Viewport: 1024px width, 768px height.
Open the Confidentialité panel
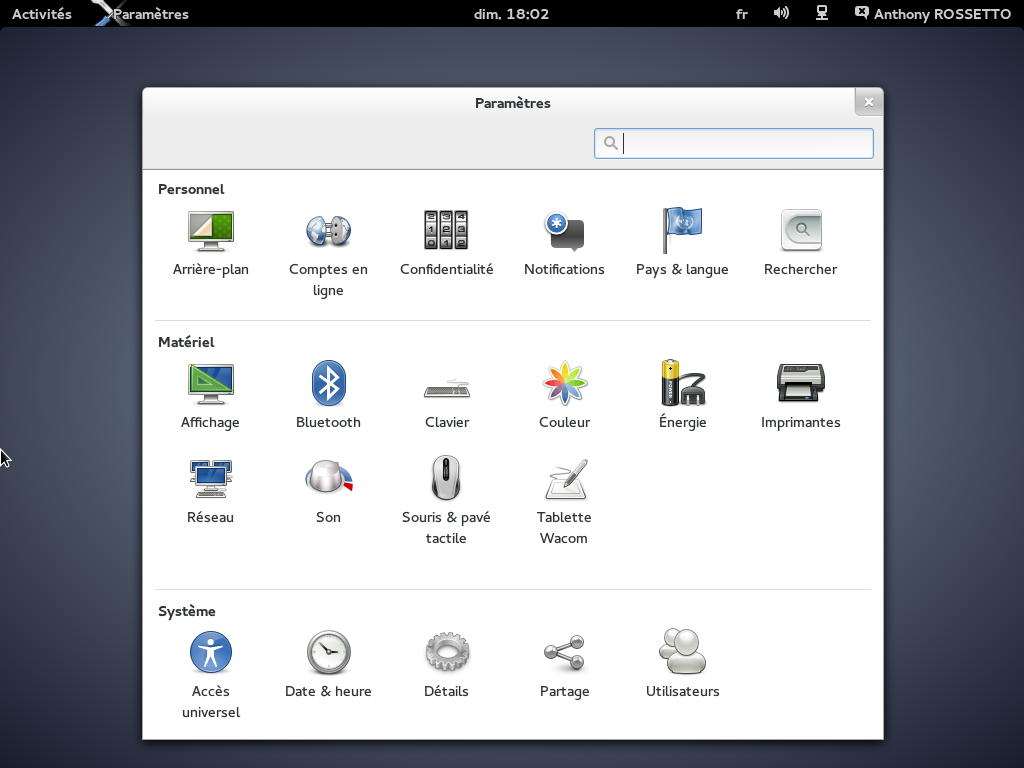pyautogui.click(x=447, y=243)
